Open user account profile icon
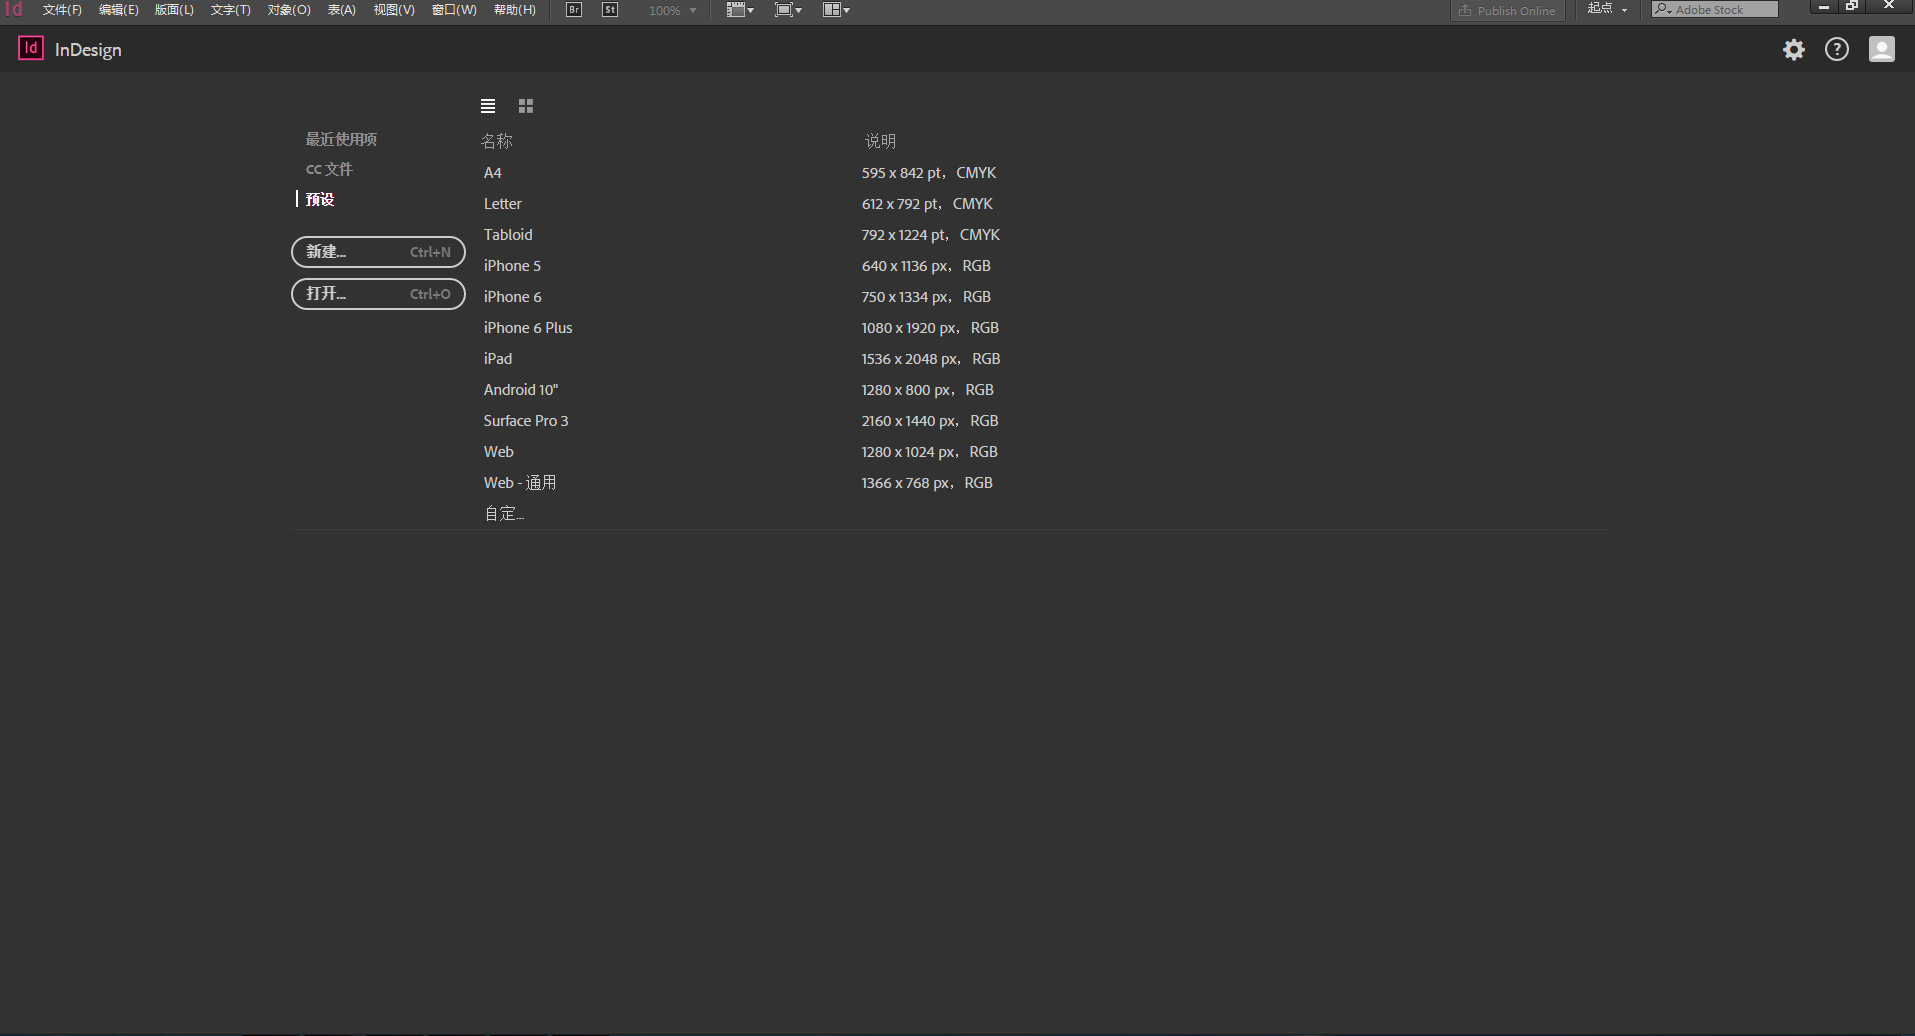Screen dimensions: 1915x1036 [x=1882, y=49]
